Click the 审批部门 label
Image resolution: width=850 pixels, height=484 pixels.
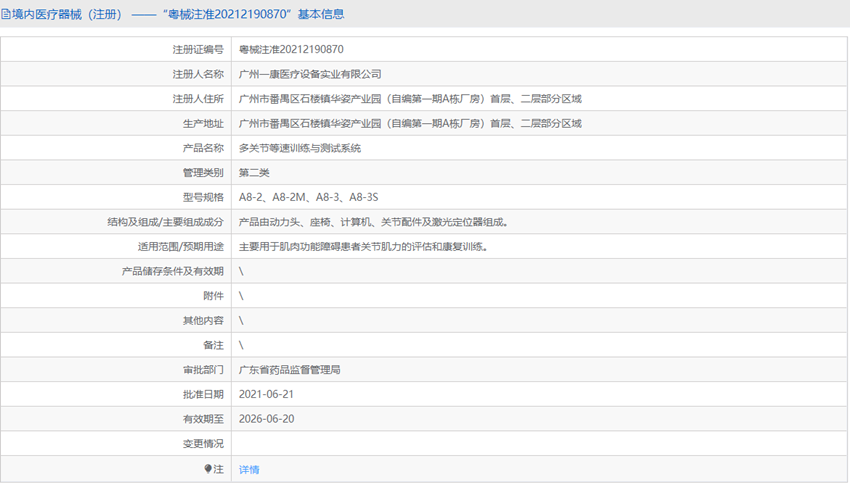[203, 370]
